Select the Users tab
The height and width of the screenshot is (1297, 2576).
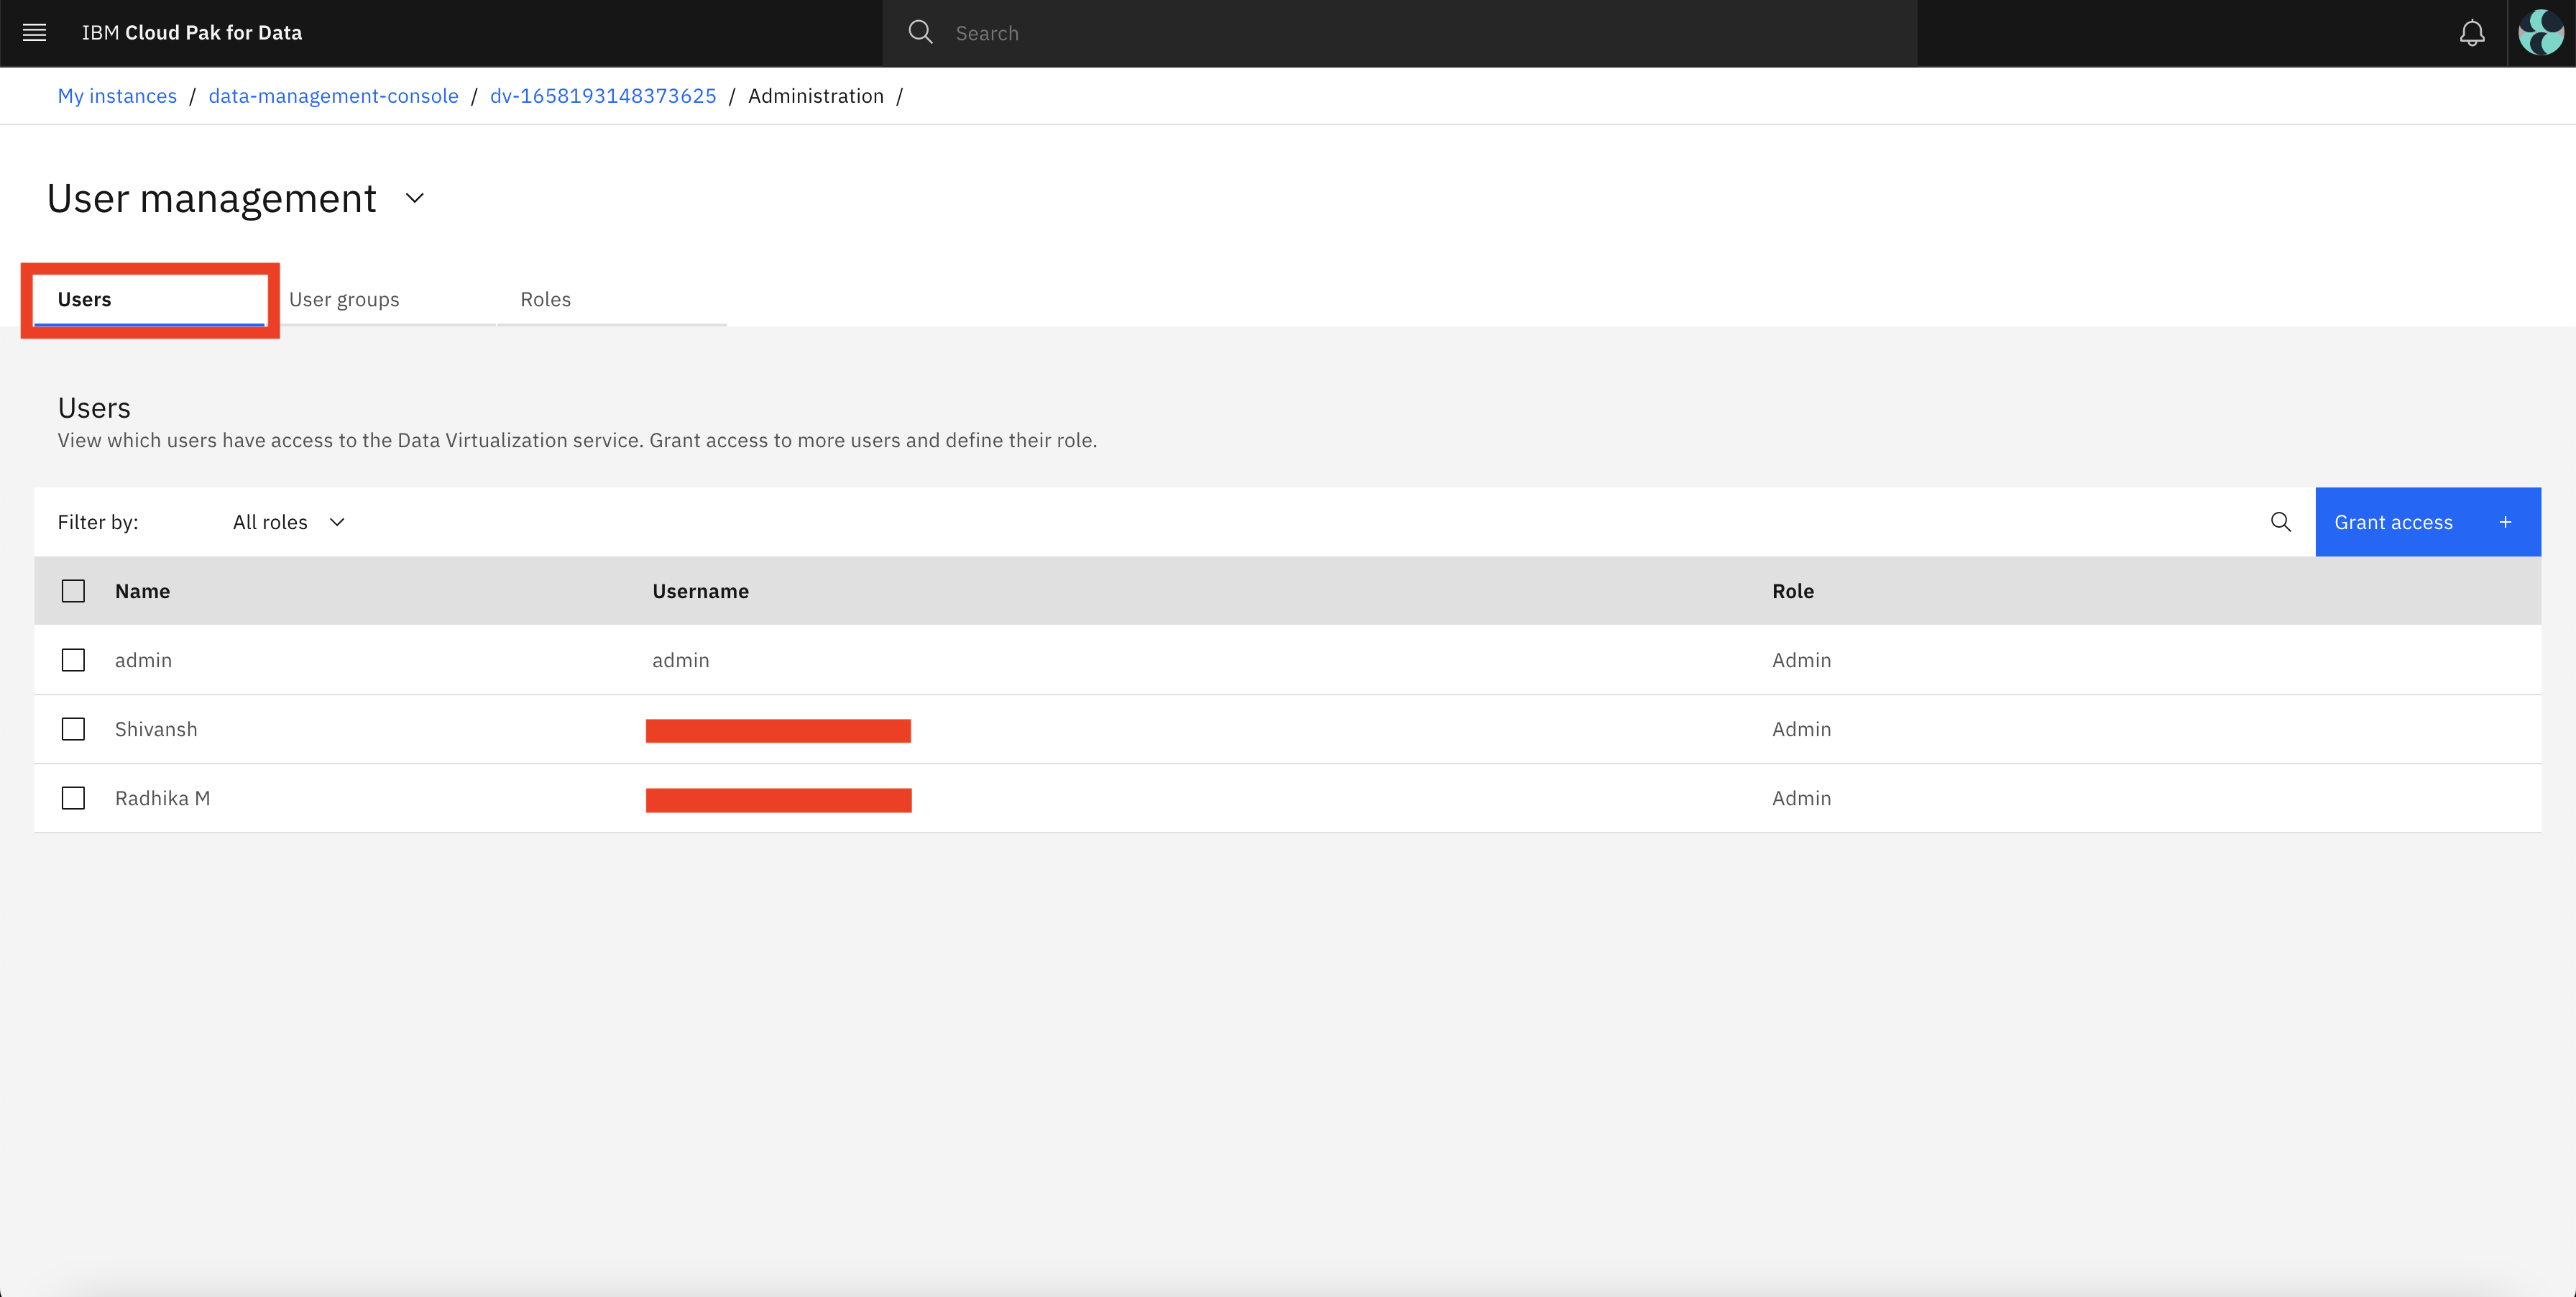(84, 299)
